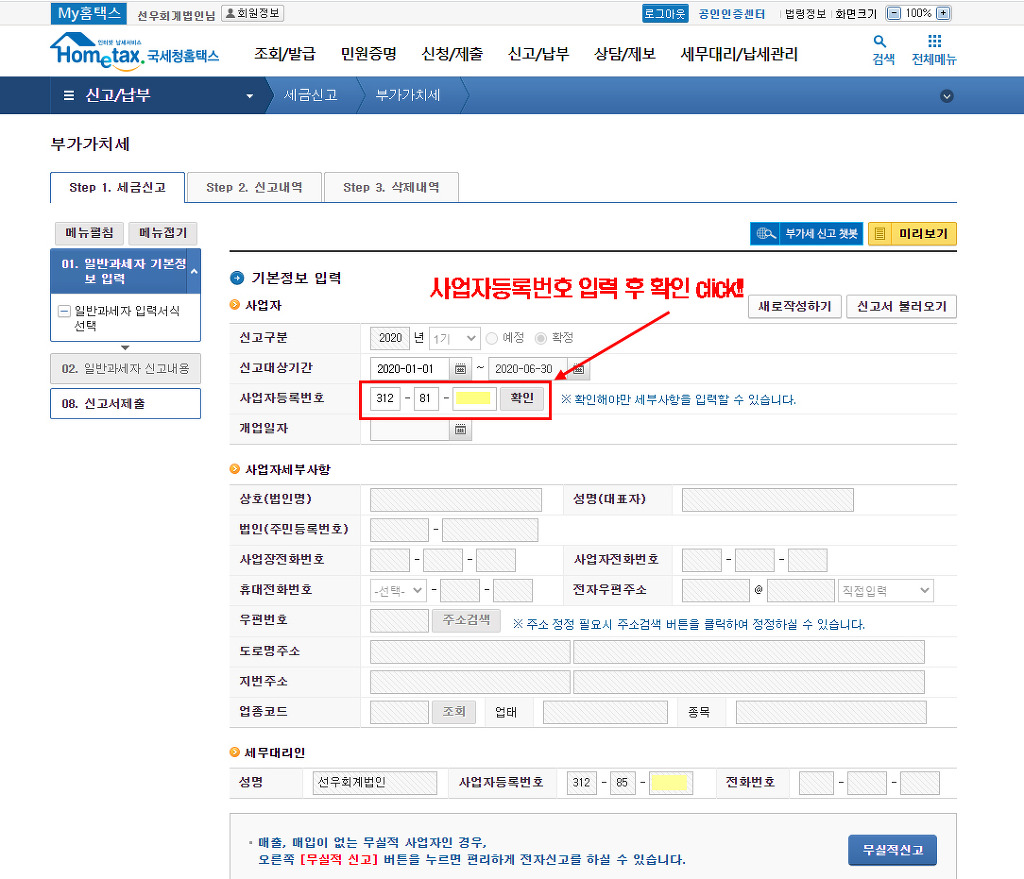
Task: Open the 세무대리/납세관리 top menu
Action: pos(739,54)
